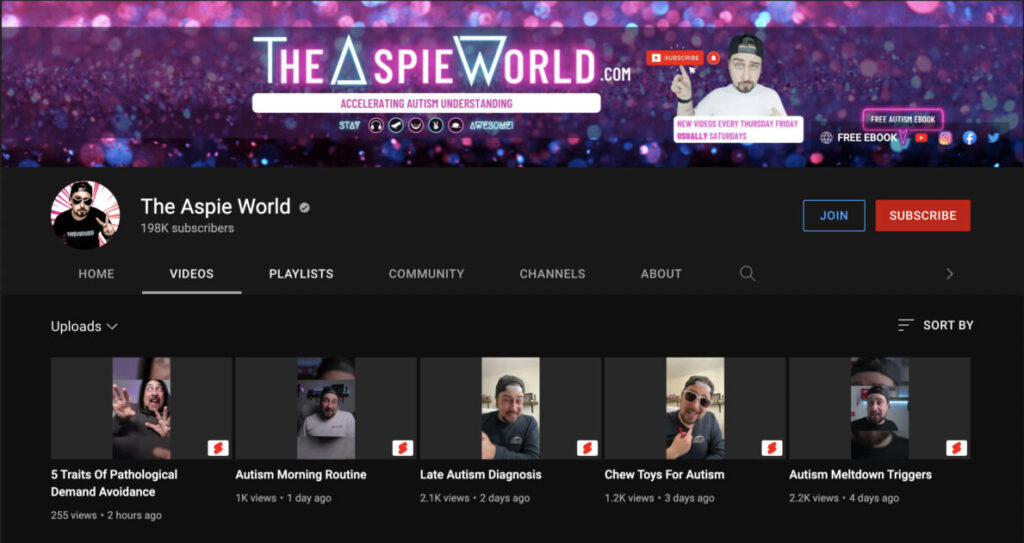Viewport: 1024px width, 543px height.
Task: View the About tab
Action: (661, 274)
